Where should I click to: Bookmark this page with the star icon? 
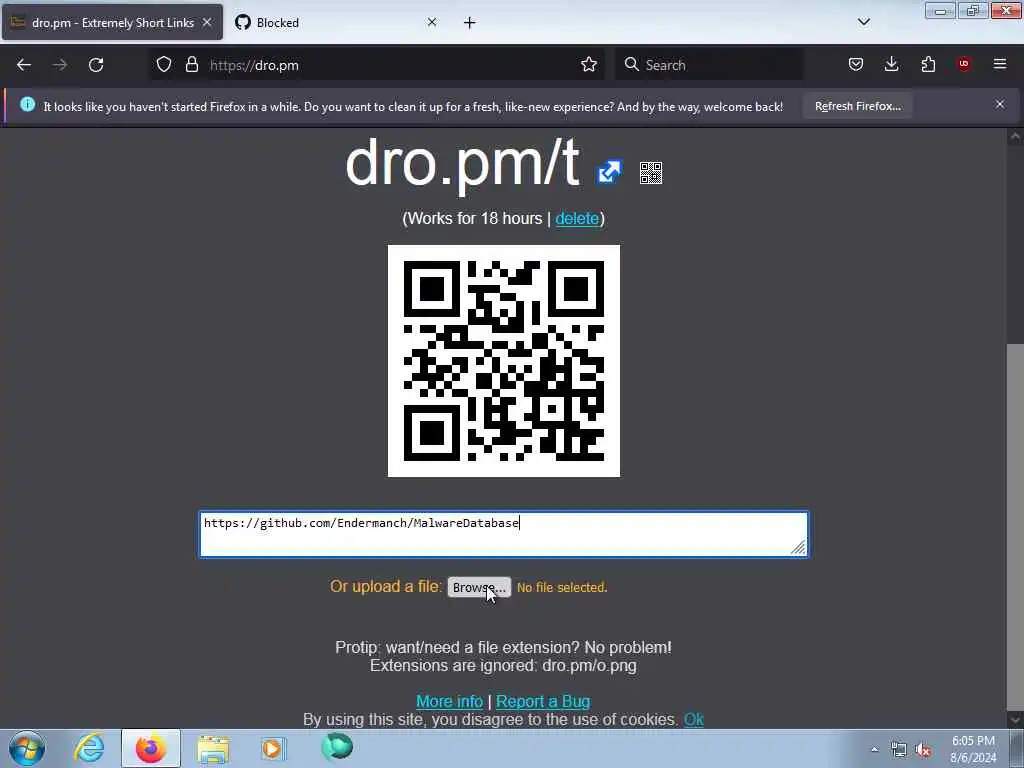(588, 64)
